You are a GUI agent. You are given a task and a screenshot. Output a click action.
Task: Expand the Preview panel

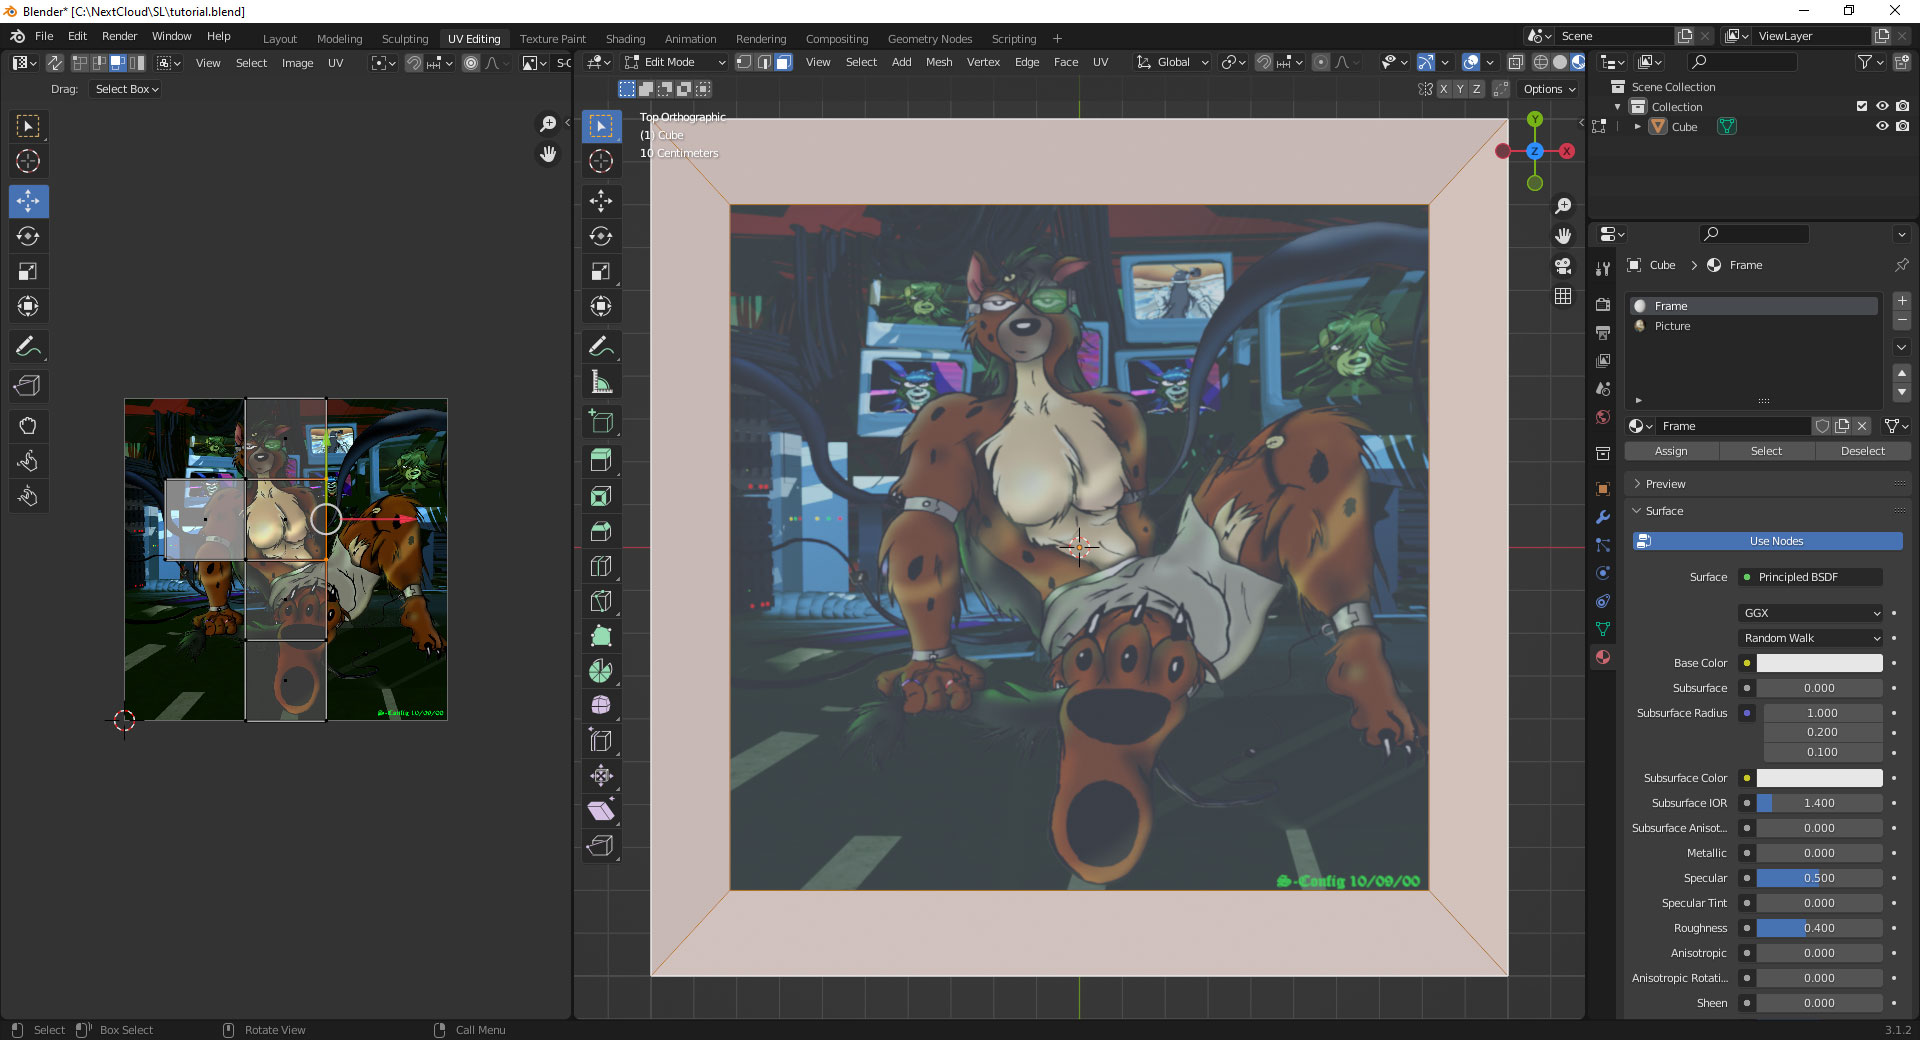point(1766,484)
